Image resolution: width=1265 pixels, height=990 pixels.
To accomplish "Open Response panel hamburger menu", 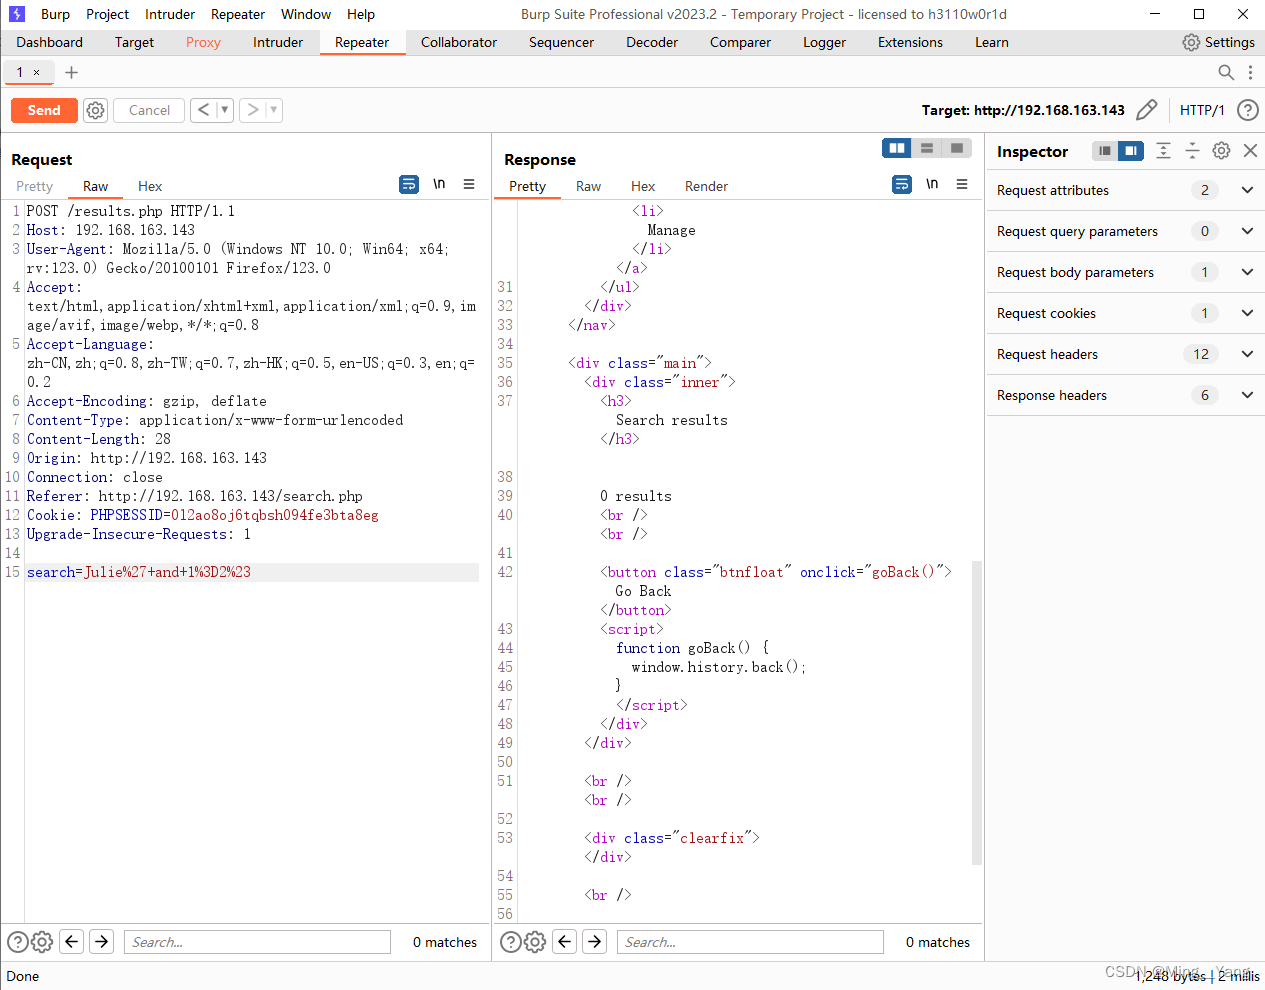I will (962, 184).
